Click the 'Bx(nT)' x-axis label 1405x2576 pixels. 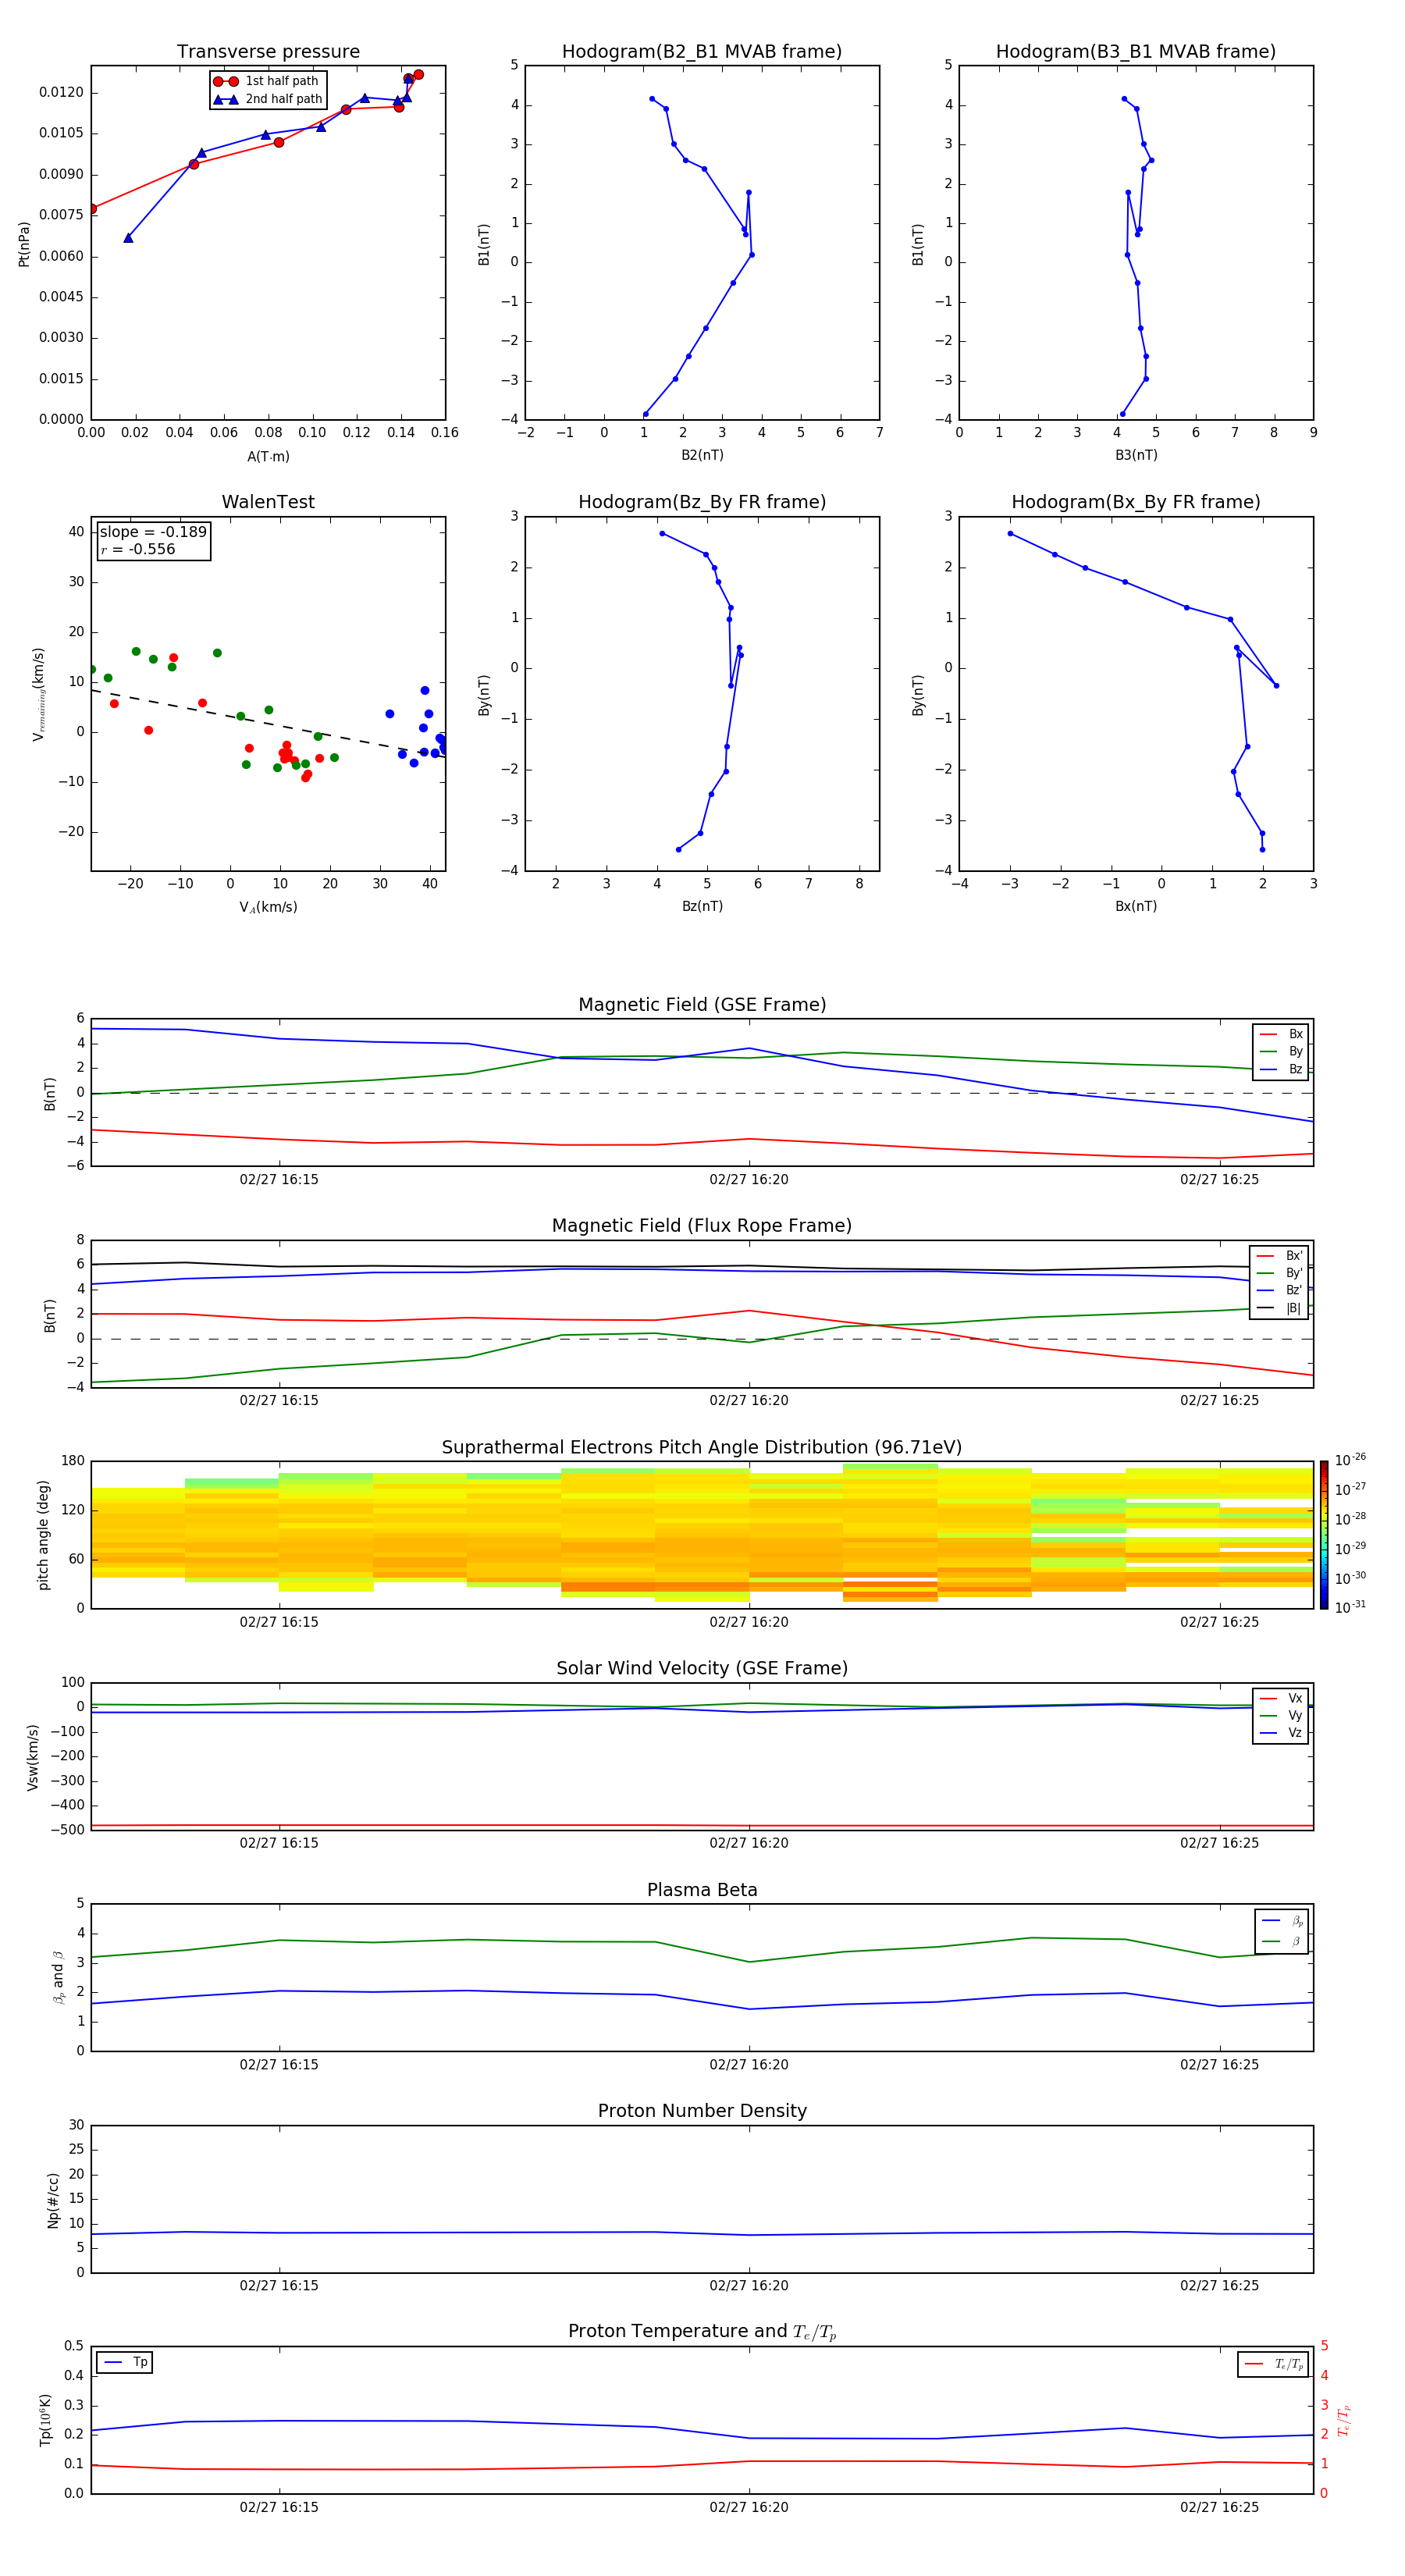click(1136, 906)
